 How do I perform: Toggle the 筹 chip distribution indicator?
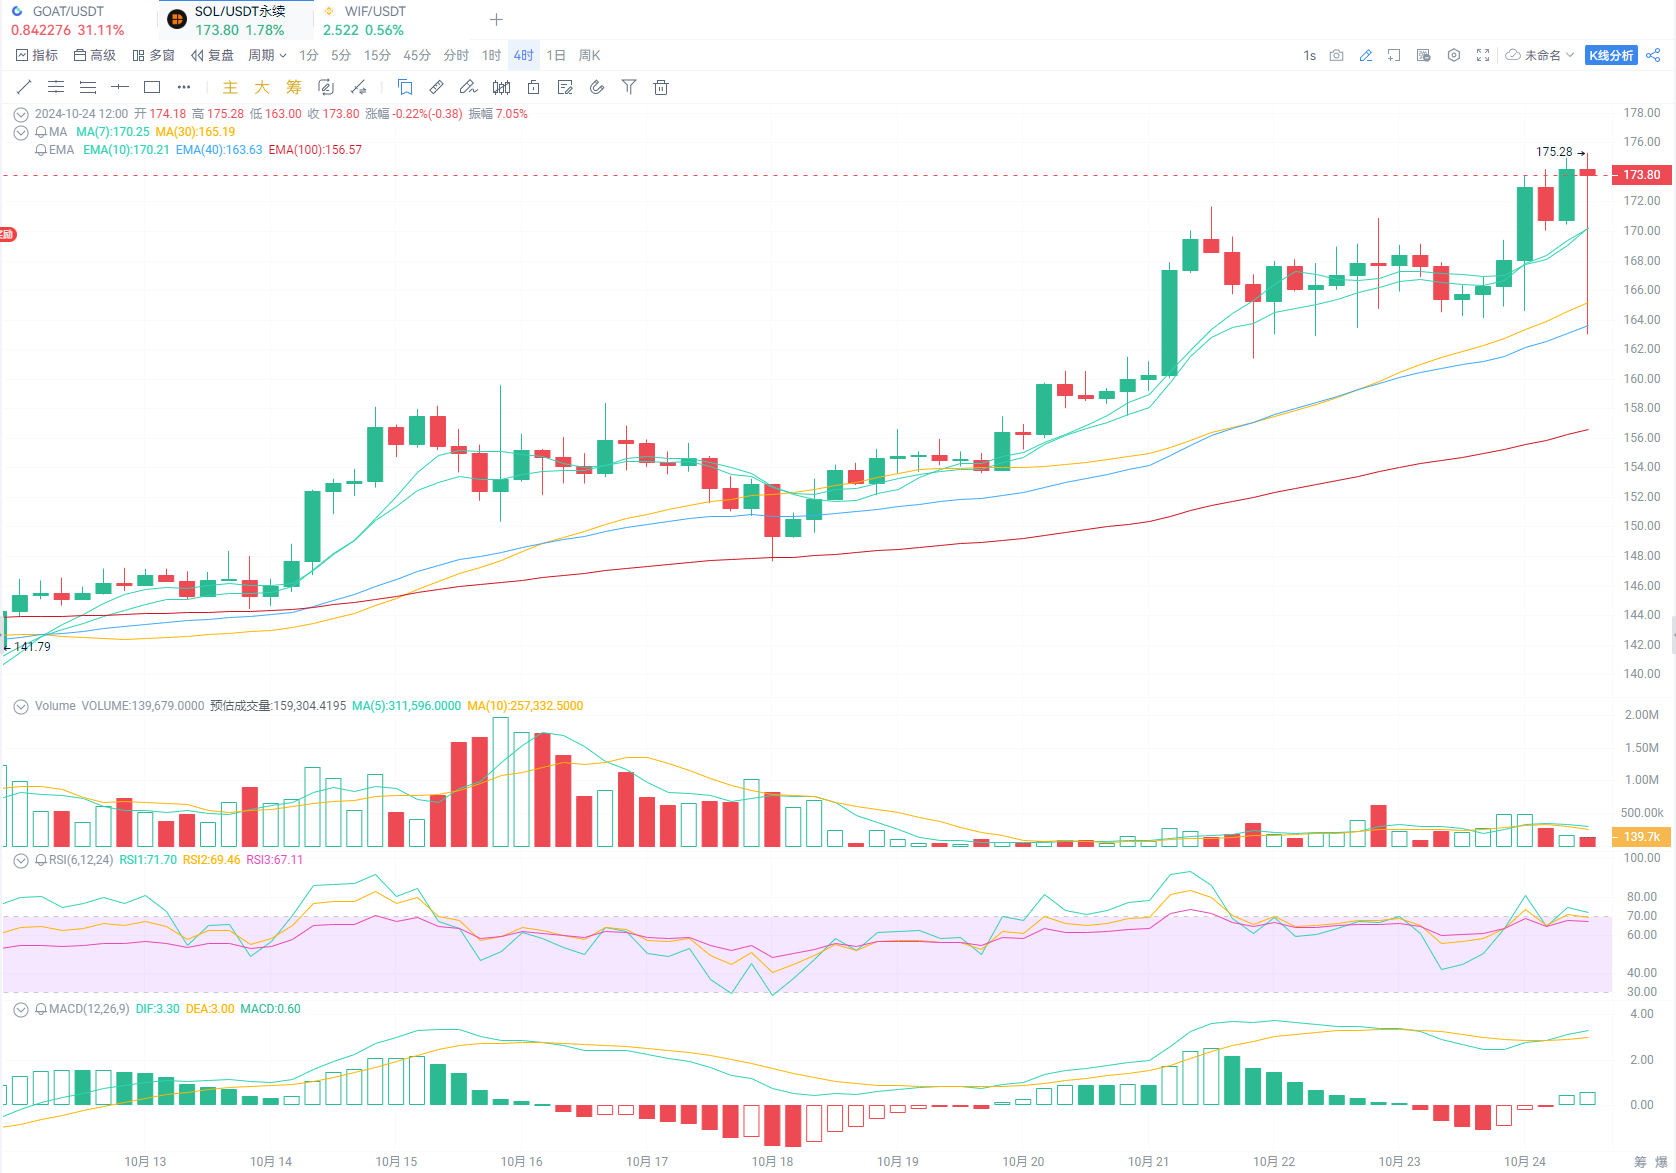(294, 87)
